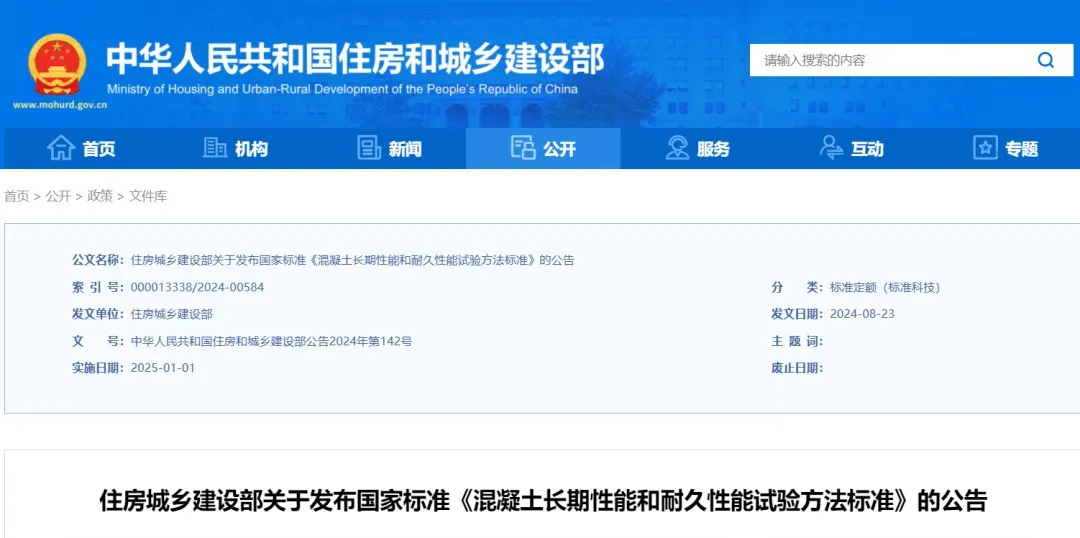Viewport: 1080px width, 538px height.
Task: Click the magnifier search icon
Action: (x=1046, y=60)
